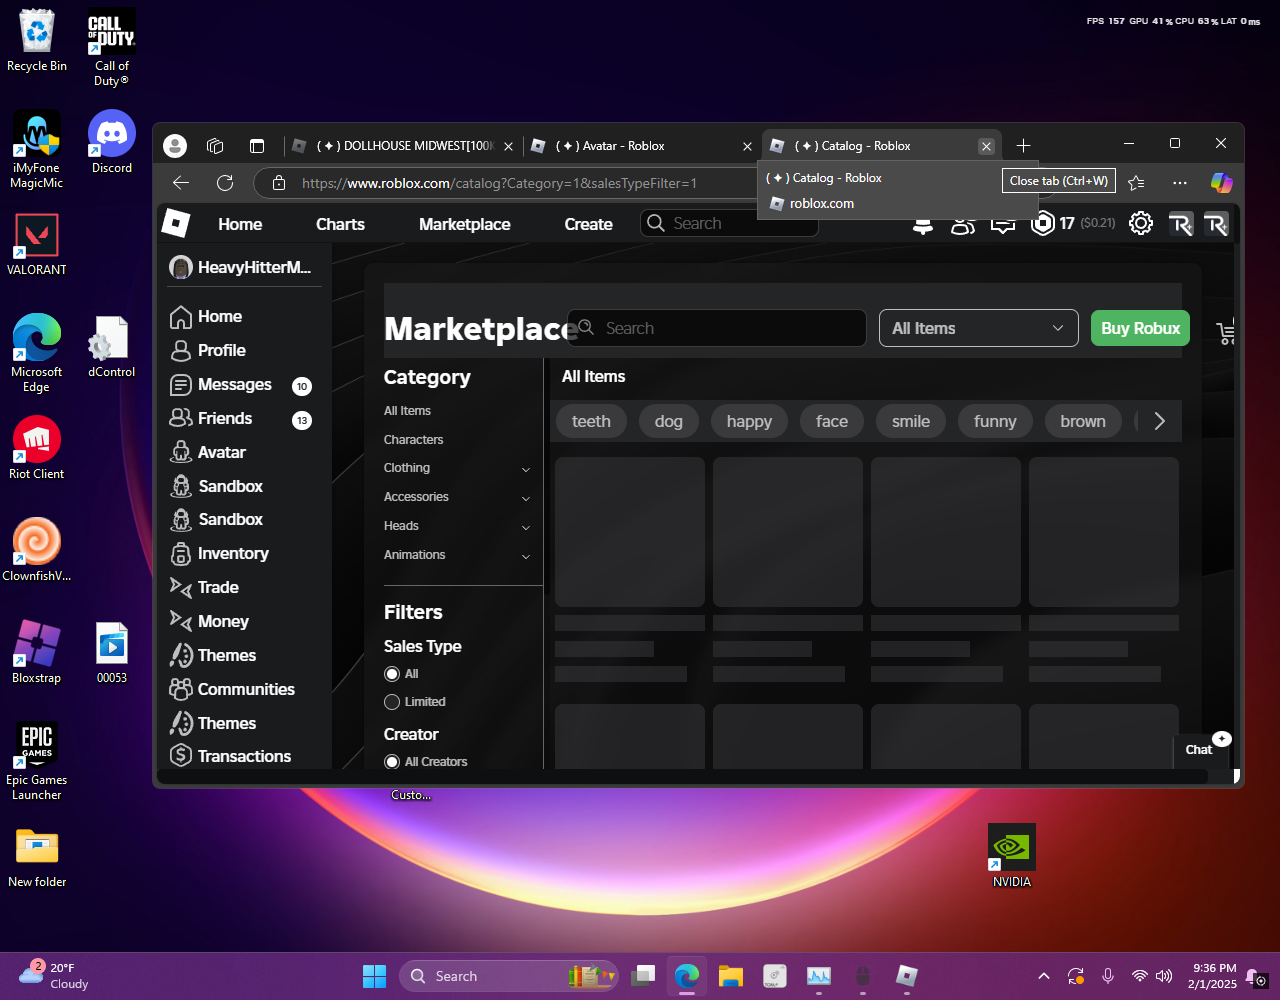Open the Roblox settings gear icon
The width and height of the screenshot is (1280, 1000).
click(x=1140, y=223)
